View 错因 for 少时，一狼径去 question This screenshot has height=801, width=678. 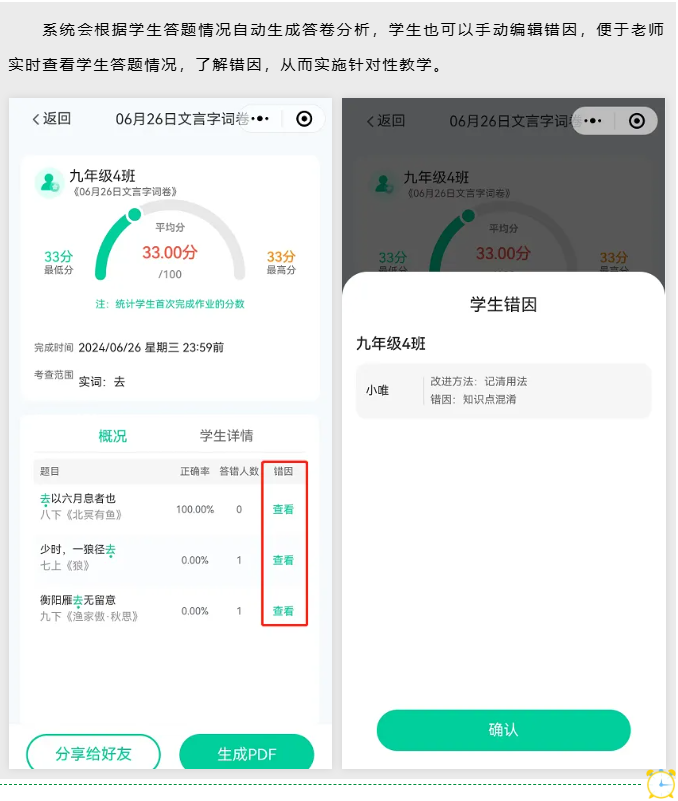(x=283, y=560)
